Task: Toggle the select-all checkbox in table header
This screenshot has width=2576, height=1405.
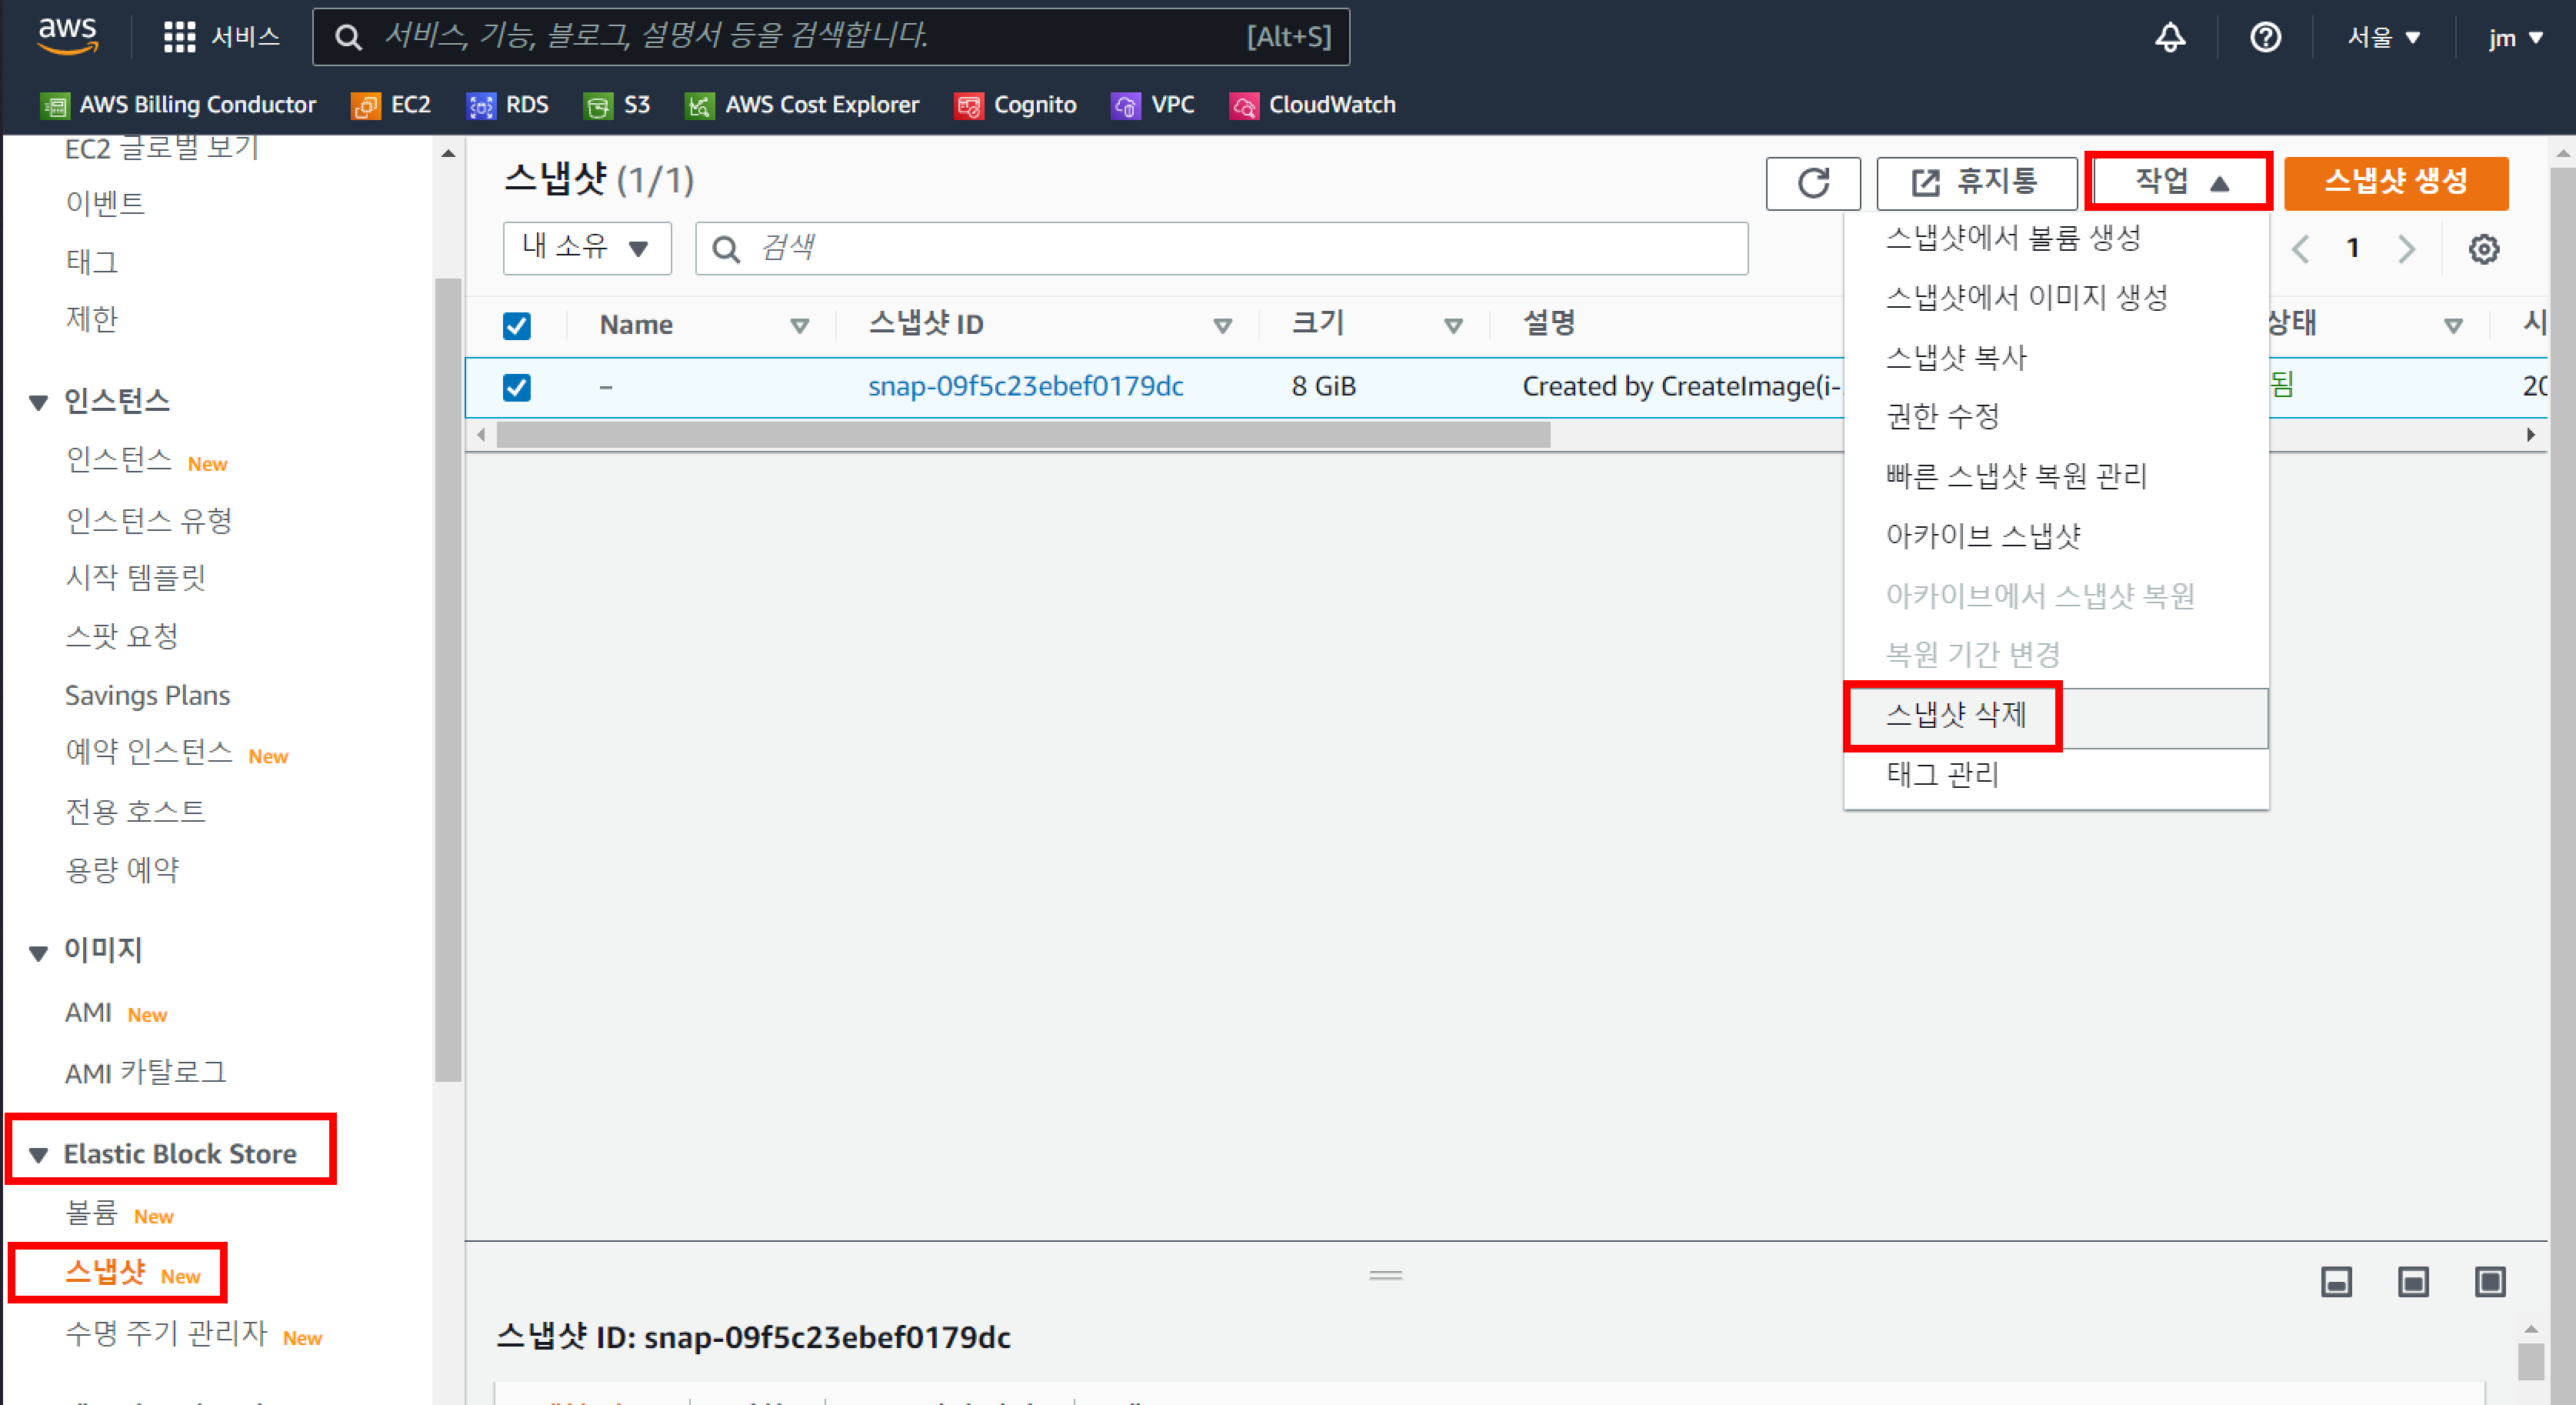Action: tap(517, 326)
